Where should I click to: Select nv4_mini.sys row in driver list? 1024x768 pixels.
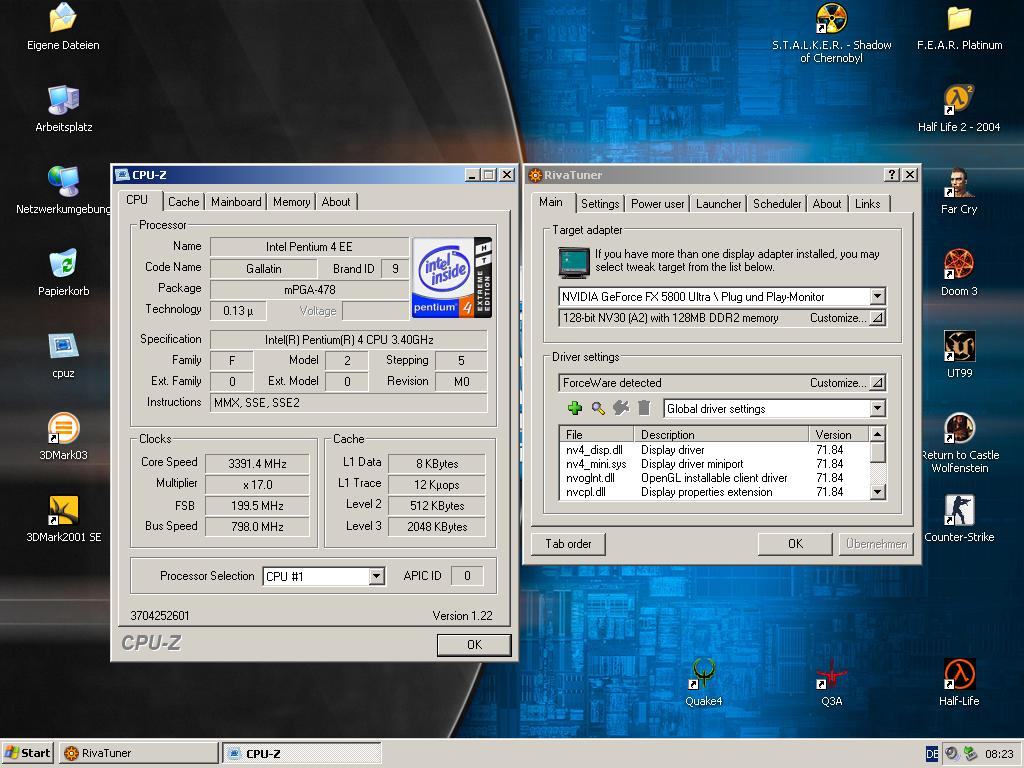pos(714,464)
